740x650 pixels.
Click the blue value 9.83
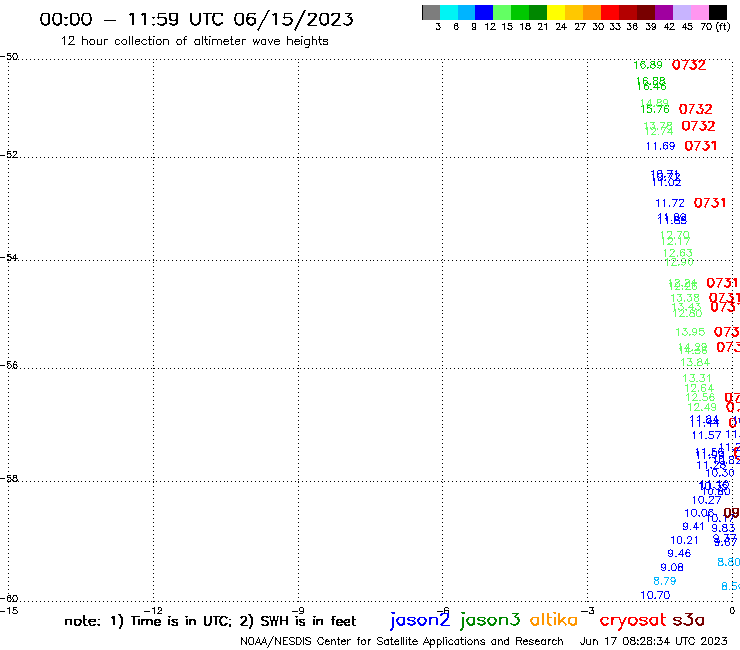point(723,528)
